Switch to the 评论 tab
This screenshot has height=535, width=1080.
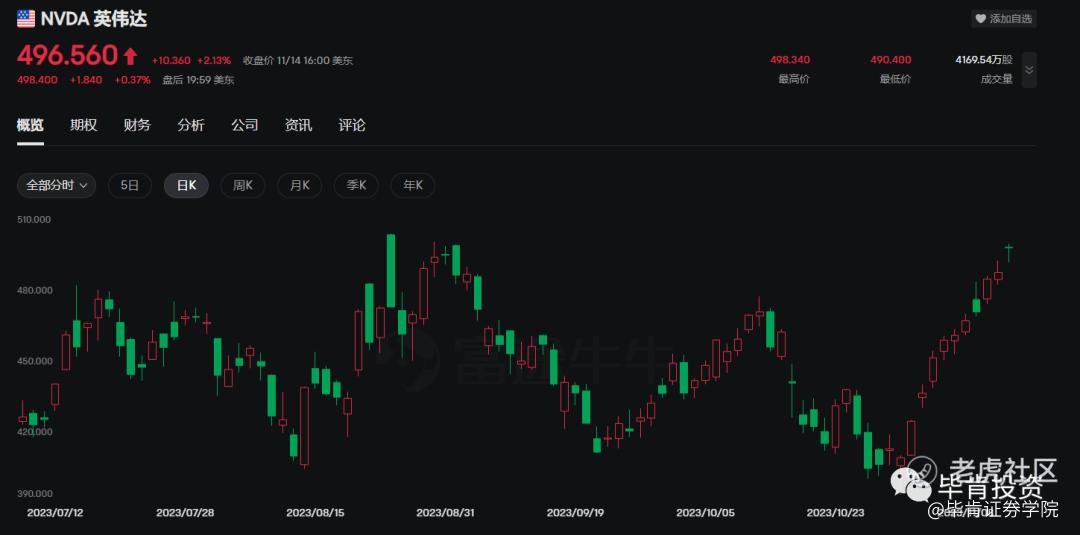pos(352,125)
